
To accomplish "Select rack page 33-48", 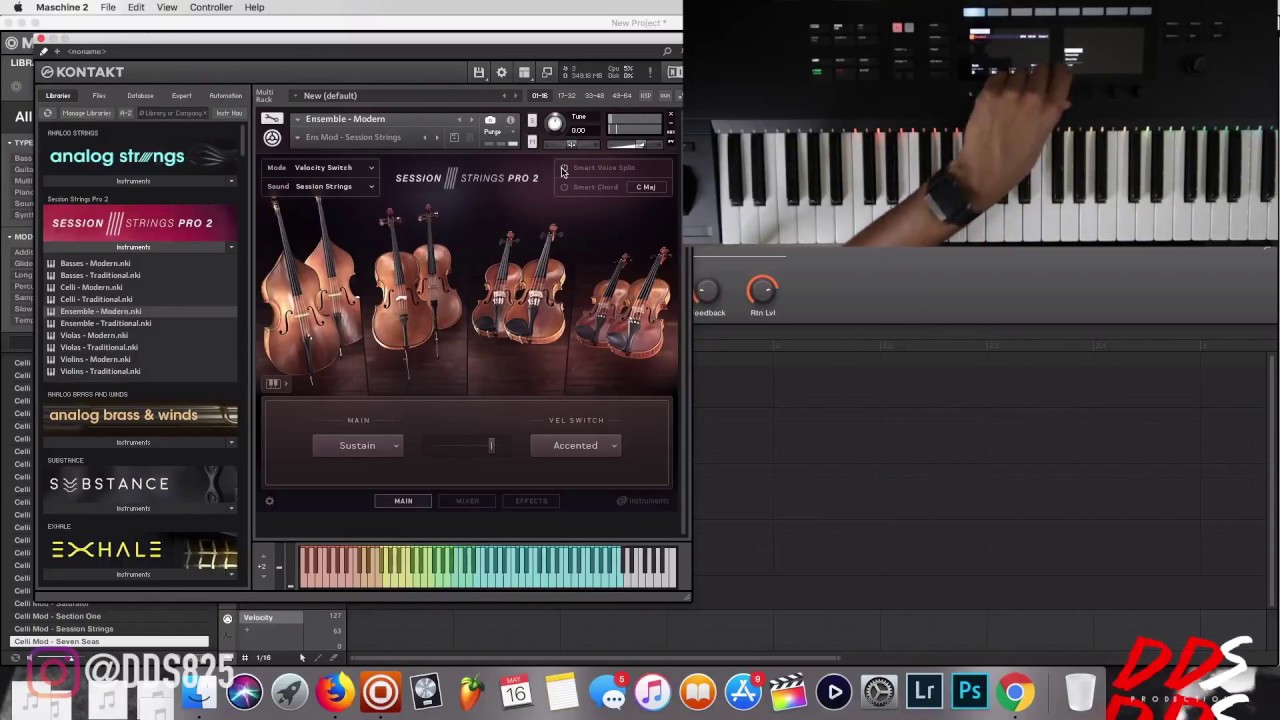I will [x=594, y=96].
